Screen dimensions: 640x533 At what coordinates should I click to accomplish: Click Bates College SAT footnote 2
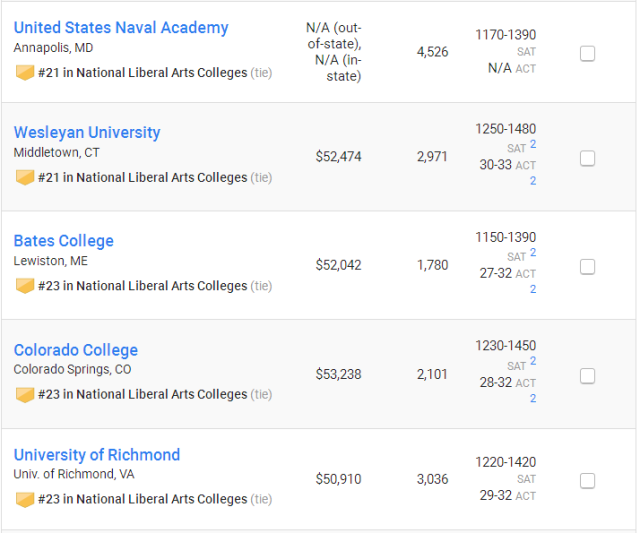(533, 253)
